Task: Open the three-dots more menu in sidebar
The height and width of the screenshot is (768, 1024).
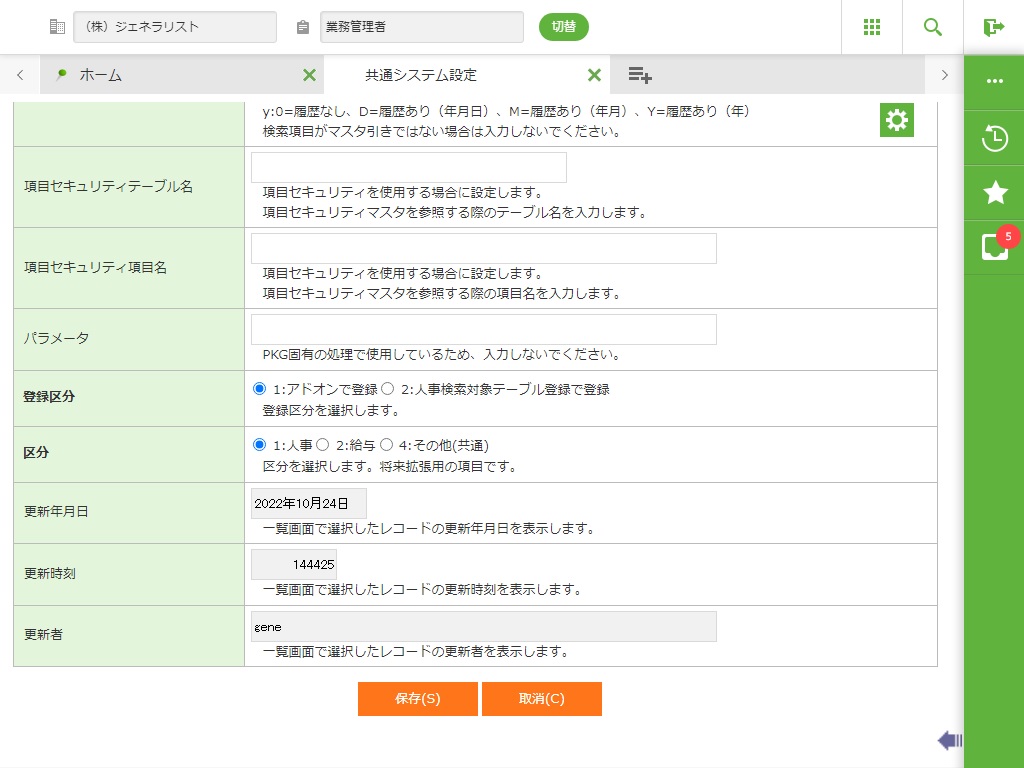Action: (x=994, y=82)
